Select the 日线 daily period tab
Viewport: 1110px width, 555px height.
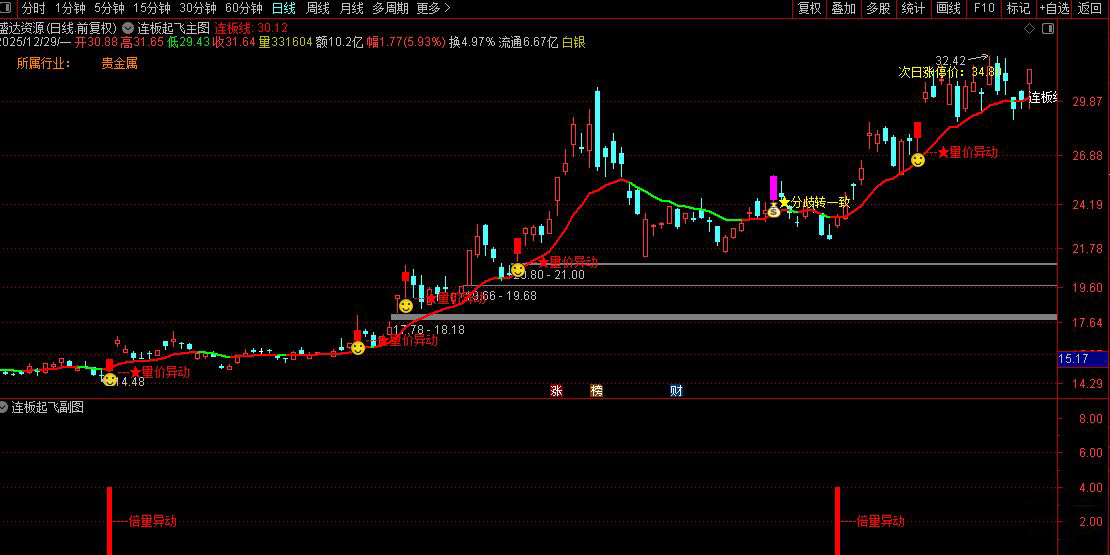(x=284, y=8)
